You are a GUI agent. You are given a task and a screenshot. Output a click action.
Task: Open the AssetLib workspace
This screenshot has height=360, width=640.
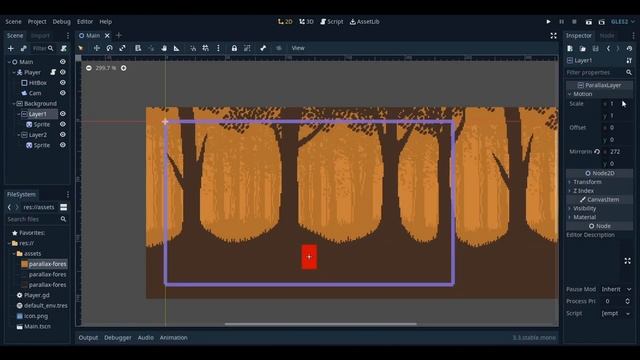pyautogui.click(x=364, y=22)
